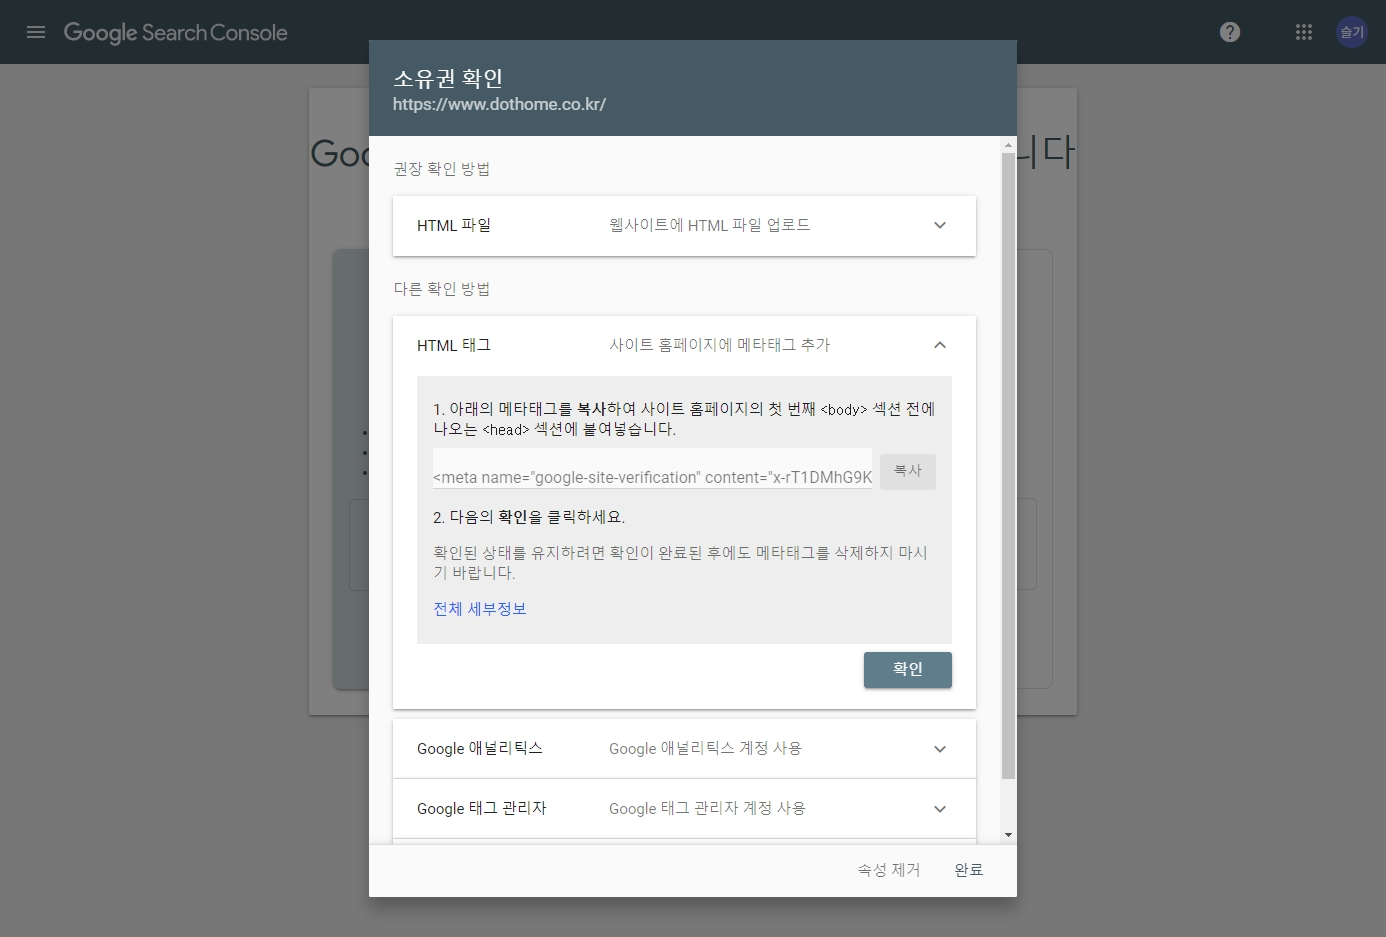Click the HTML 파일 row title
The image size is (1386, 937).
tap(454, 225)
